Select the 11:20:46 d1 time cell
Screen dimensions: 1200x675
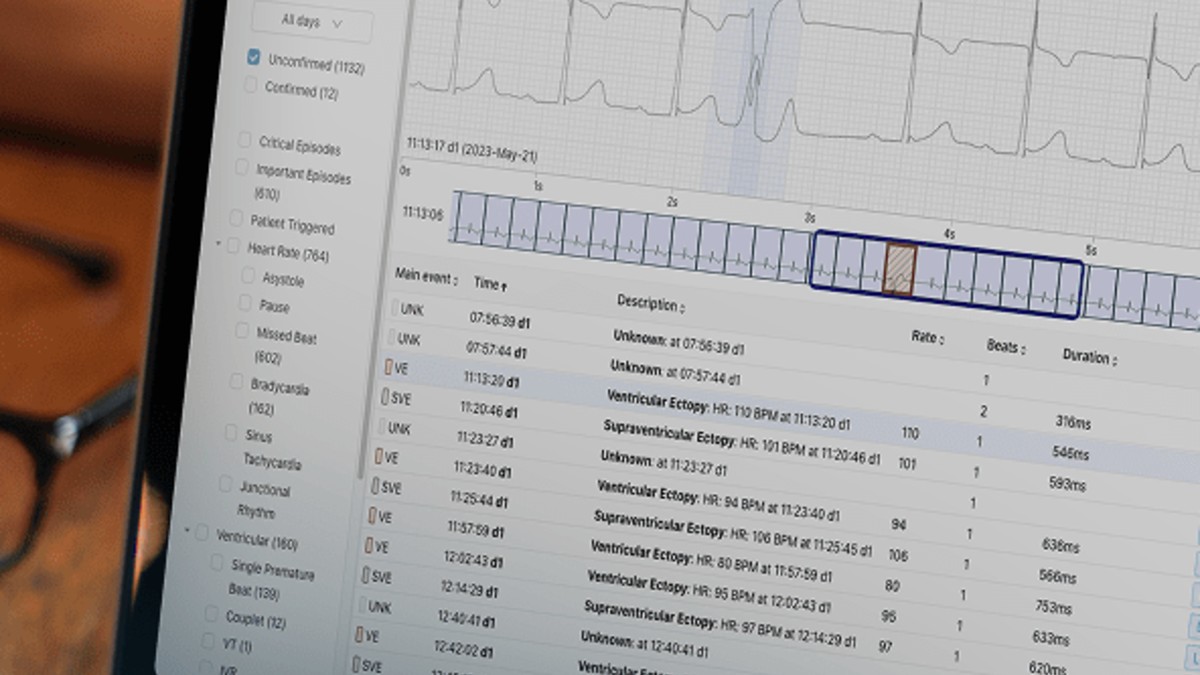click(x=488, y=410)
